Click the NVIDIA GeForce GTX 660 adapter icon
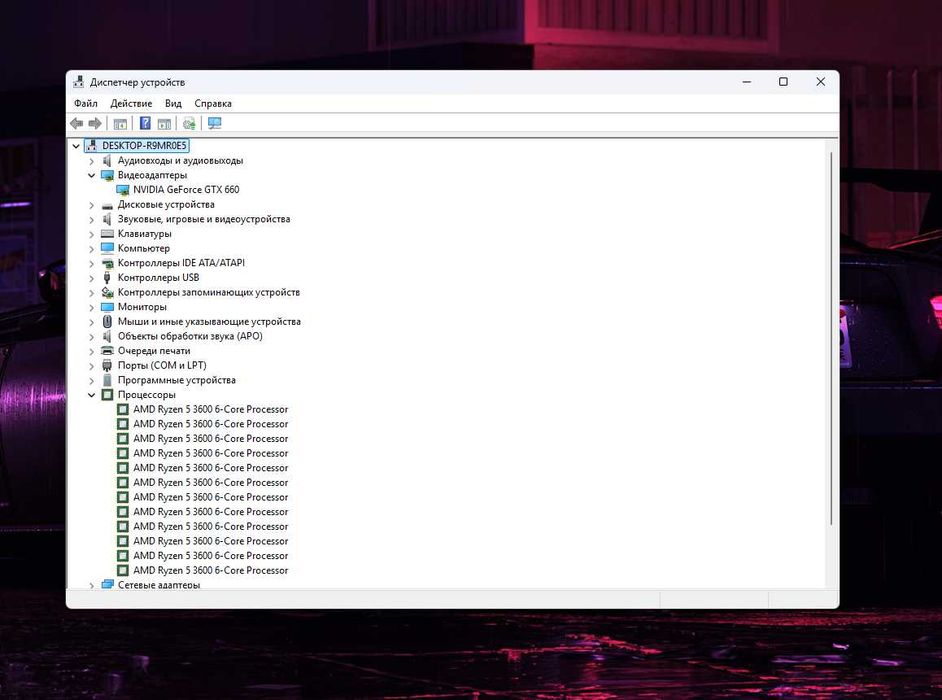This screenshot has height=700, width=942. (x=123, y=190)
